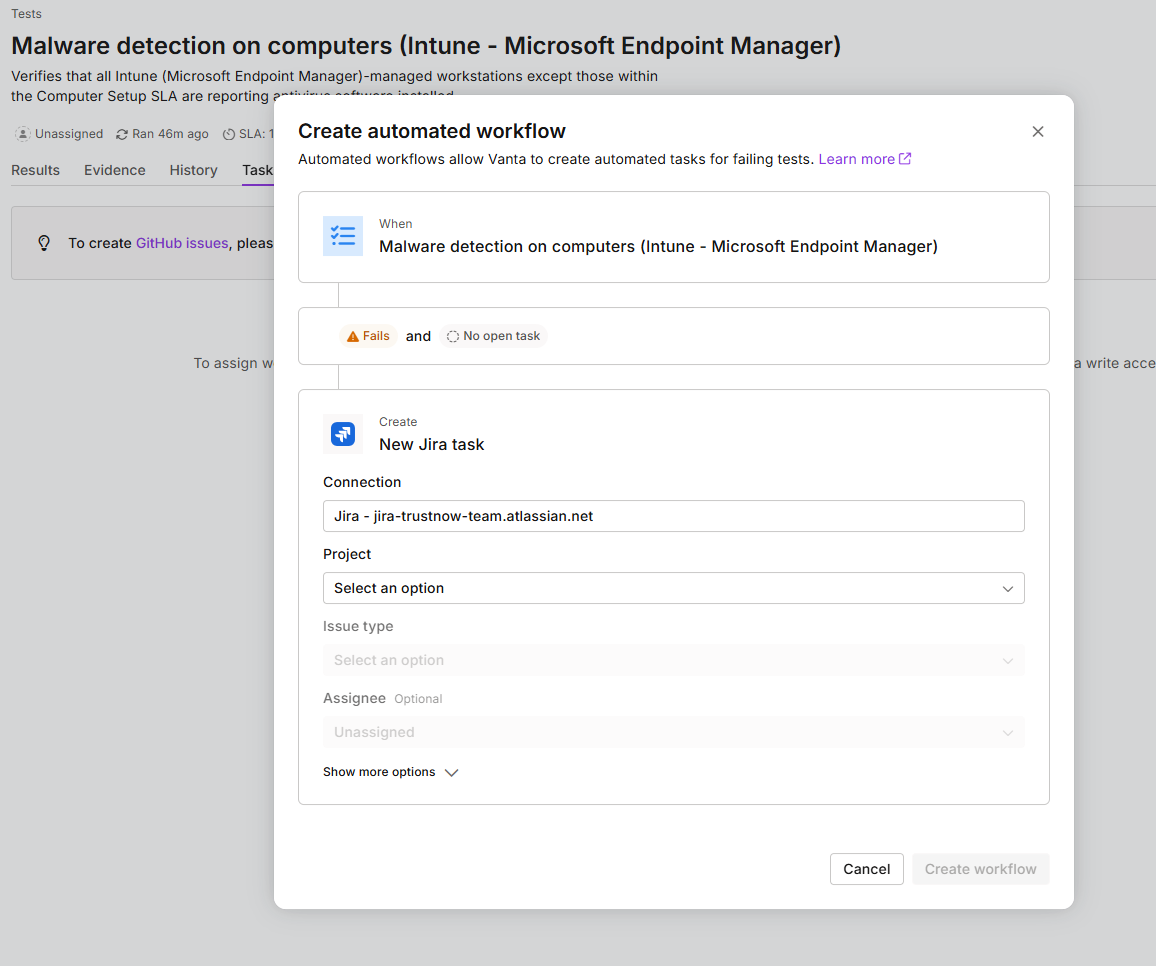This screenshot has width=1156, height=966.
Task: Open the GitHub issues link
Action: [182, 243]
